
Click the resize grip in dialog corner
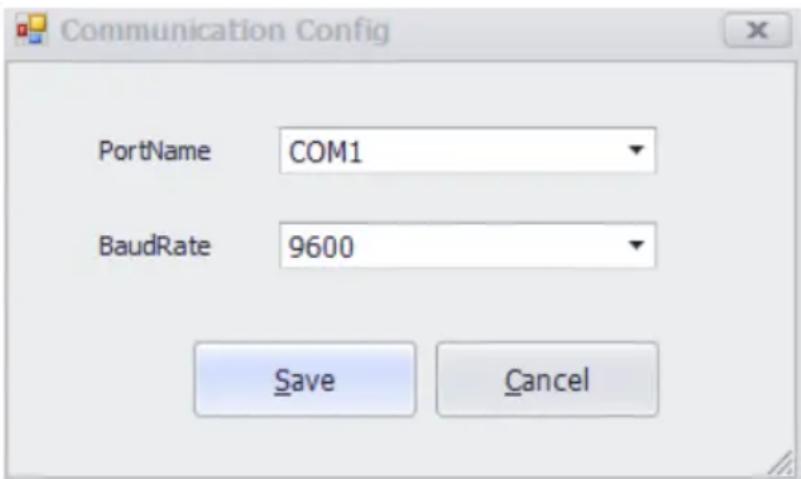(781, 463)
